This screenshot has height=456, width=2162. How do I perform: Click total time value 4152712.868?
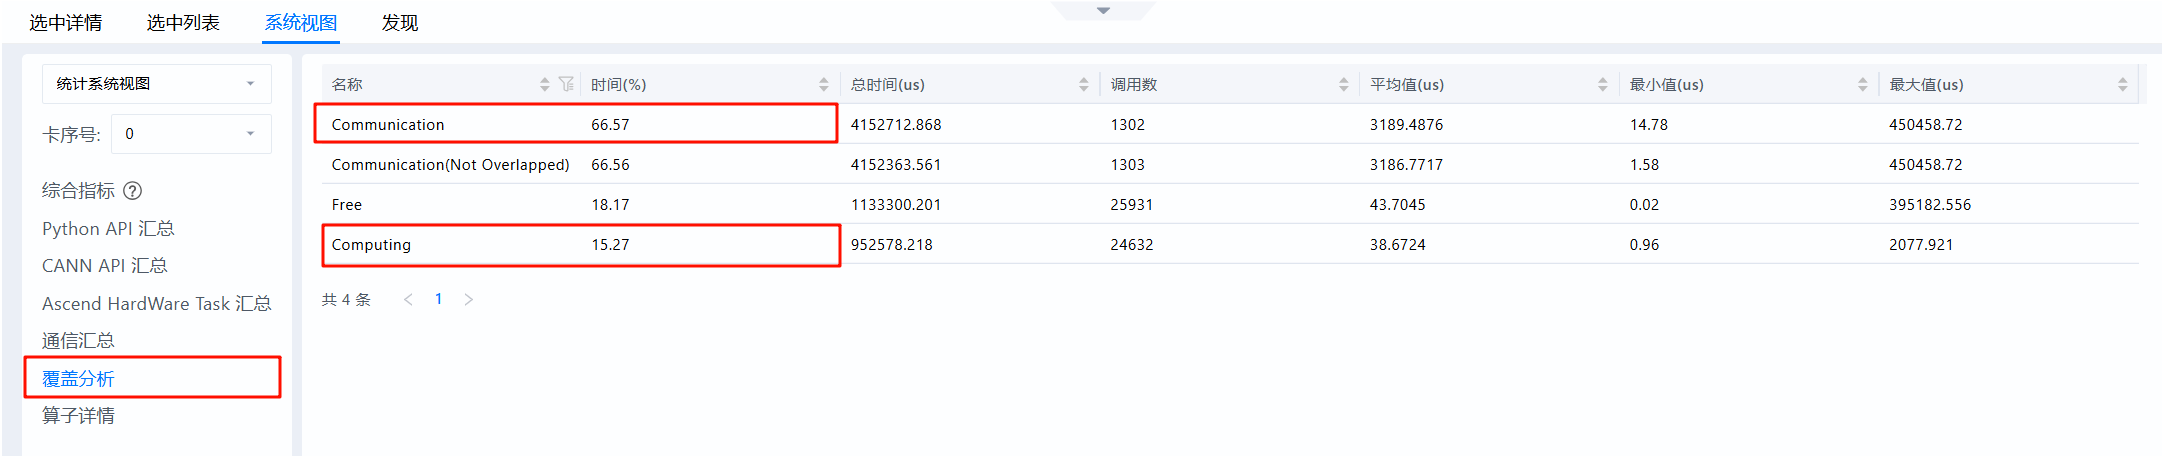[896, 125]
